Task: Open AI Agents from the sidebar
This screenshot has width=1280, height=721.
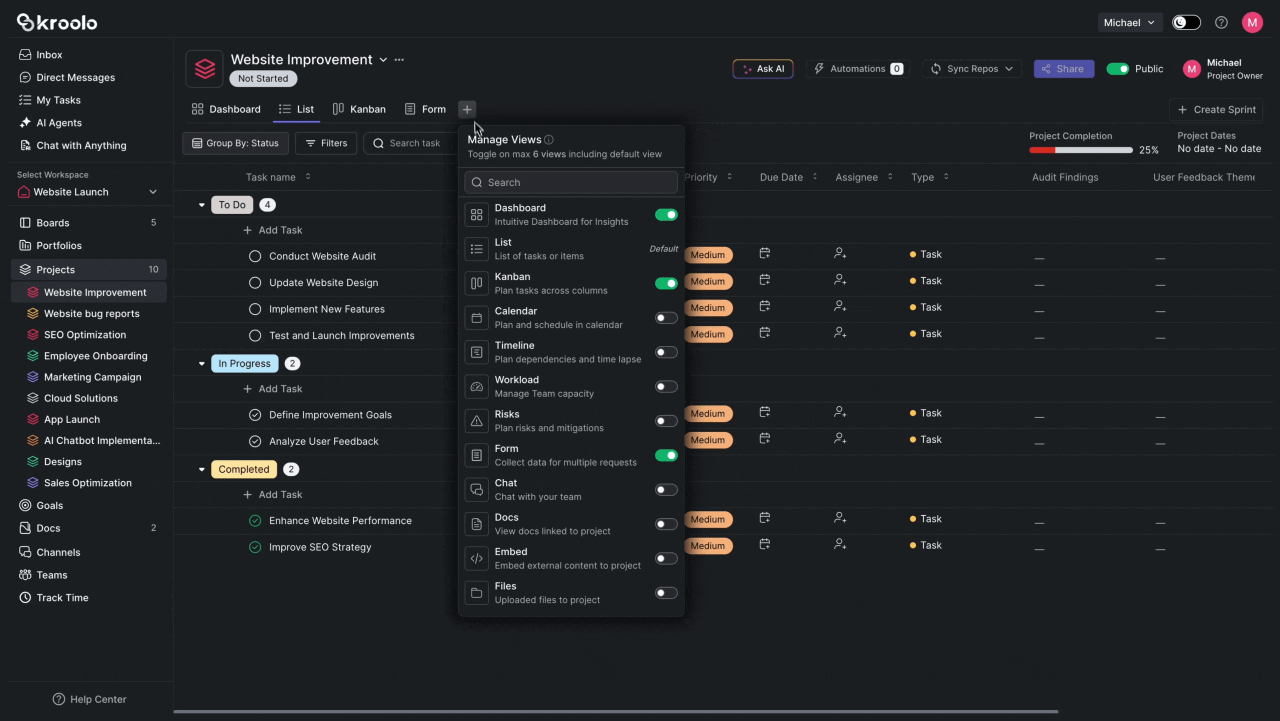Action: [56, 122]
